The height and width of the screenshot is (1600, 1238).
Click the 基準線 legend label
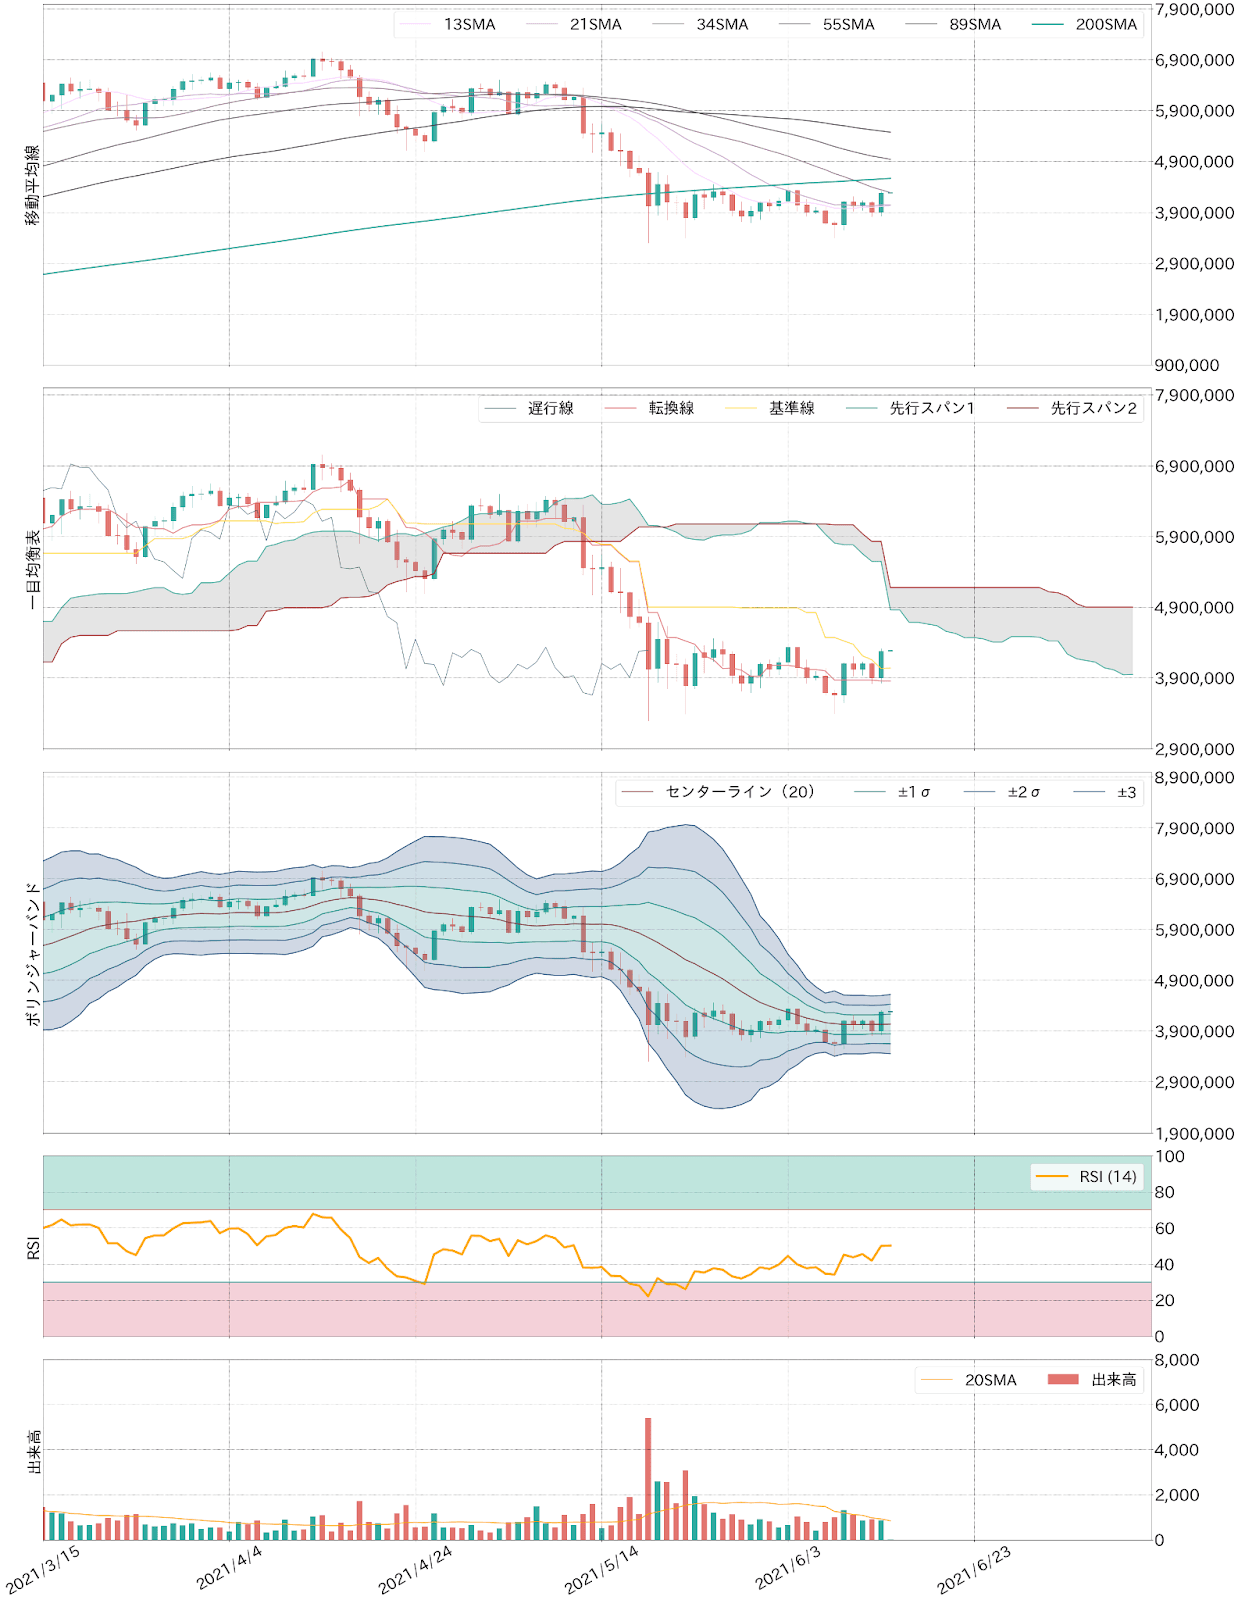click(x=791, y=408)
